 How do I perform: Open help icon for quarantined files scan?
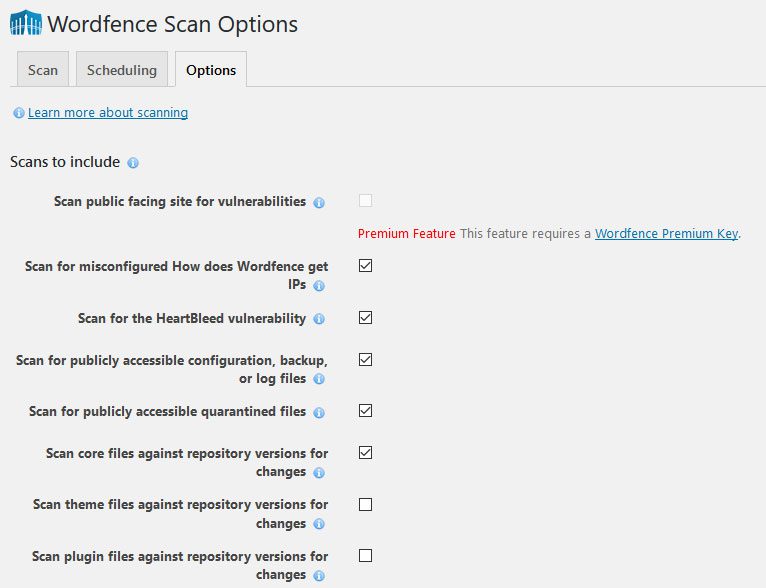pyautogui.click(x=319, y=413)
